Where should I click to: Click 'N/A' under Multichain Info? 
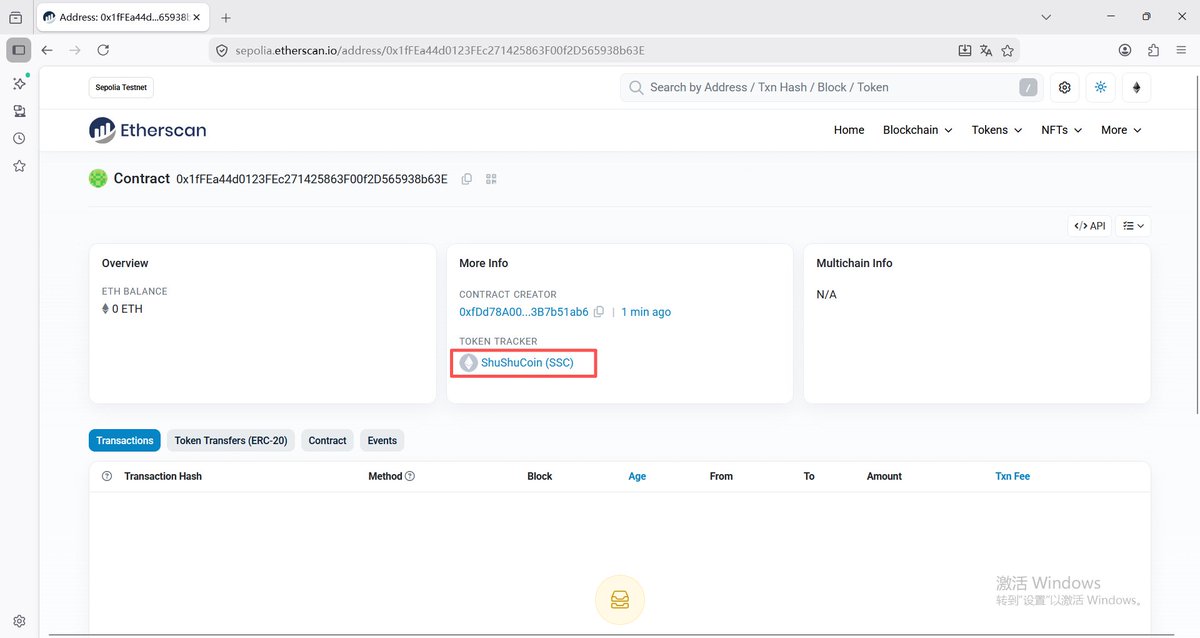click(x=826, y=295)
